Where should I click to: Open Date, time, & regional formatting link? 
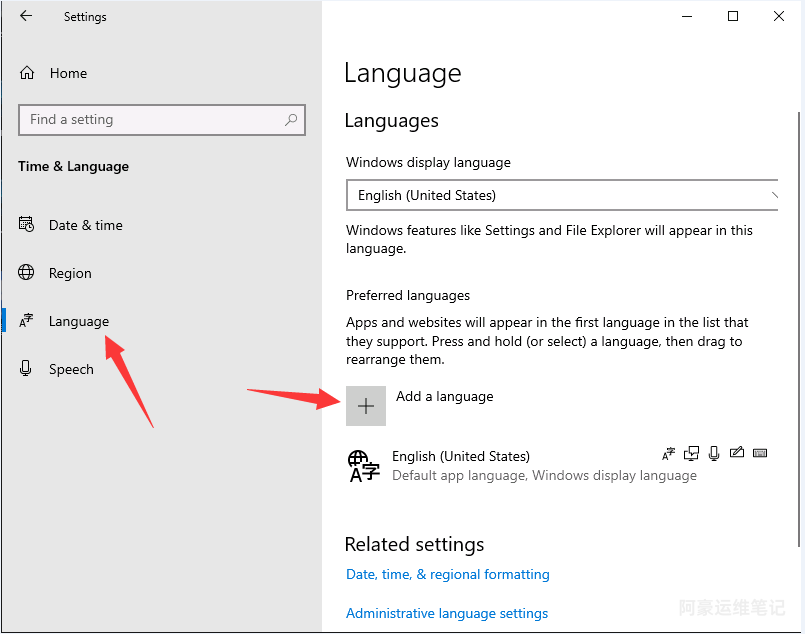pos(447,574)
